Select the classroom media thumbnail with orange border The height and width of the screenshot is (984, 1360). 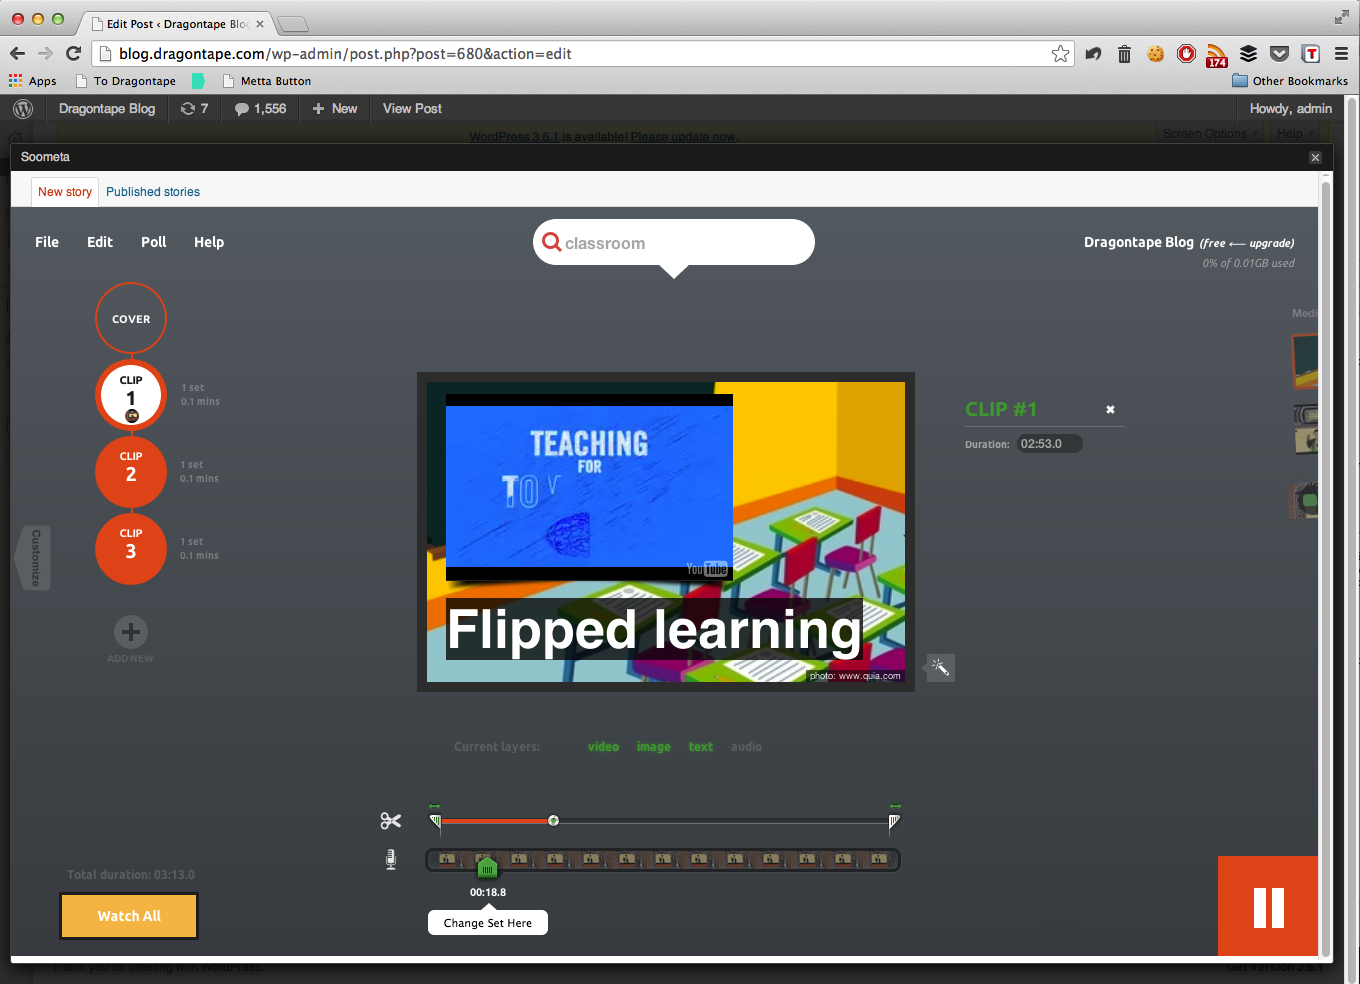click(1305, 361)
